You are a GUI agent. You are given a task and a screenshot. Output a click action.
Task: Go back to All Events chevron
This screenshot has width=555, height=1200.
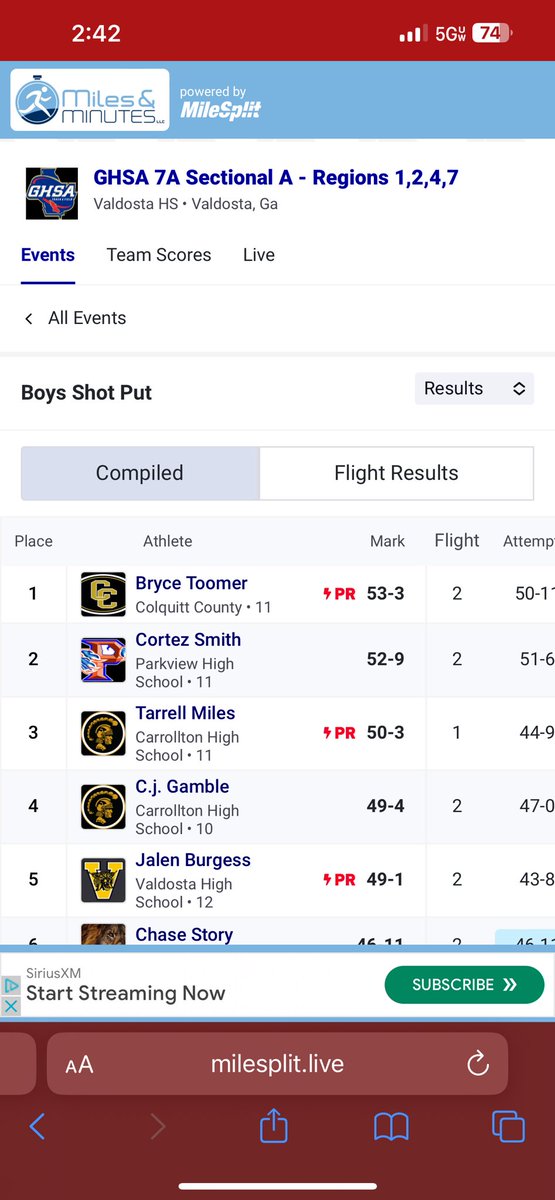28,318
